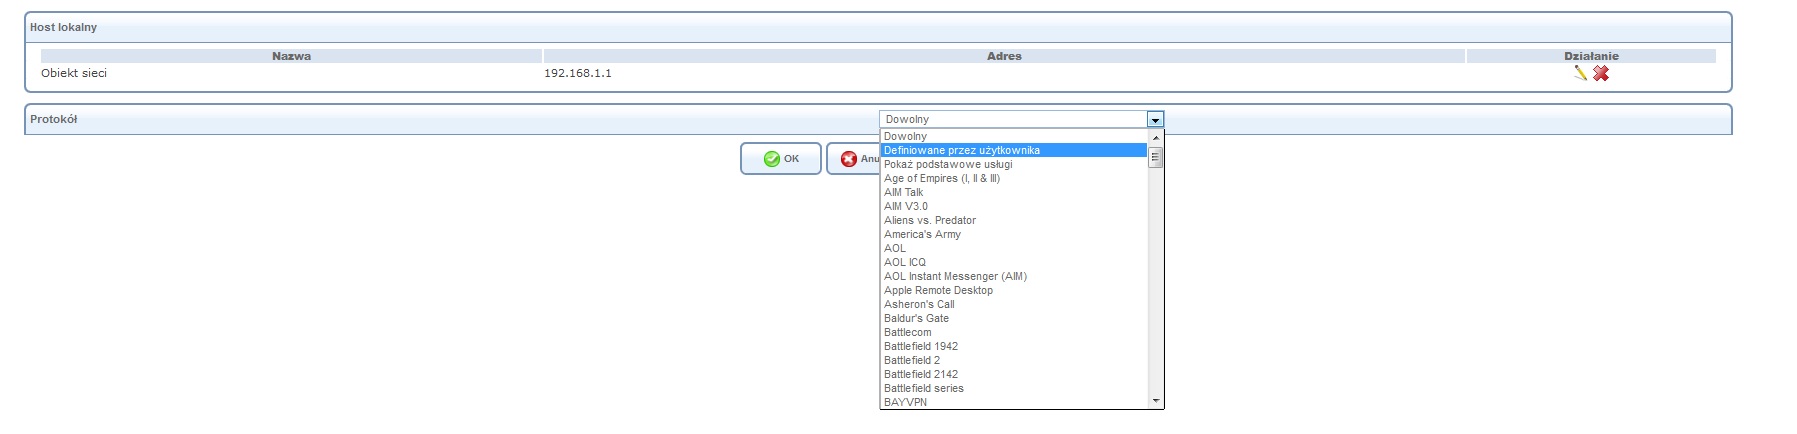Select AOL ICQ entry
1797x434 pixels.
1014,262
